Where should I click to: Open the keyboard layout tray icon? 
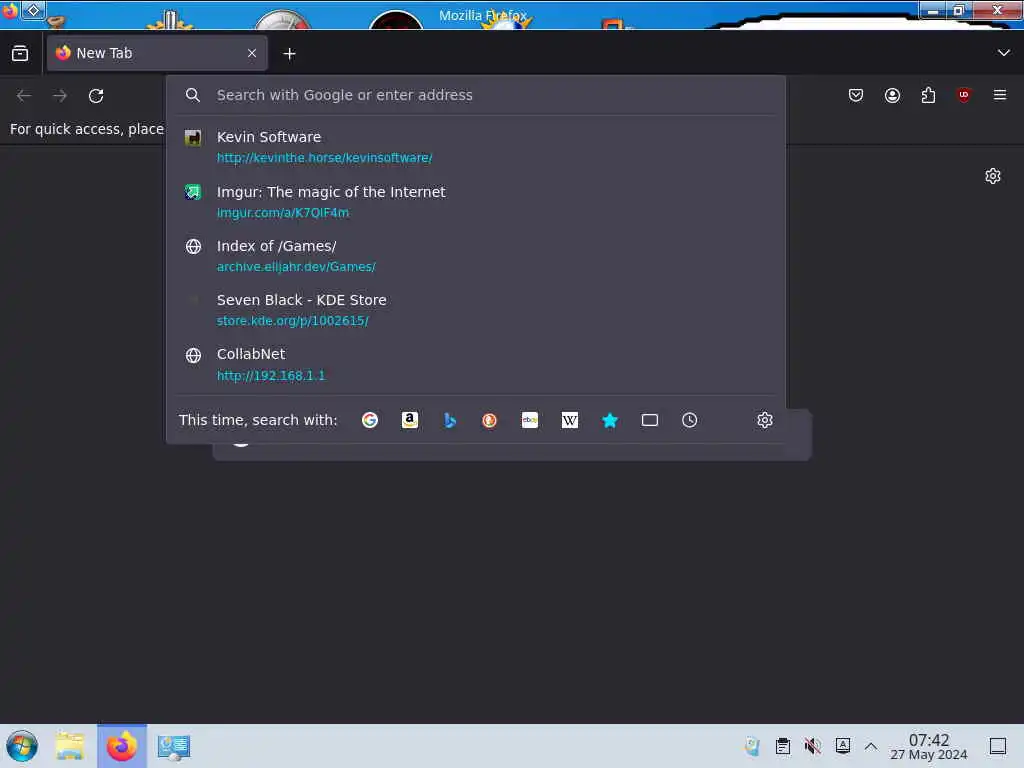pos(842,746)
